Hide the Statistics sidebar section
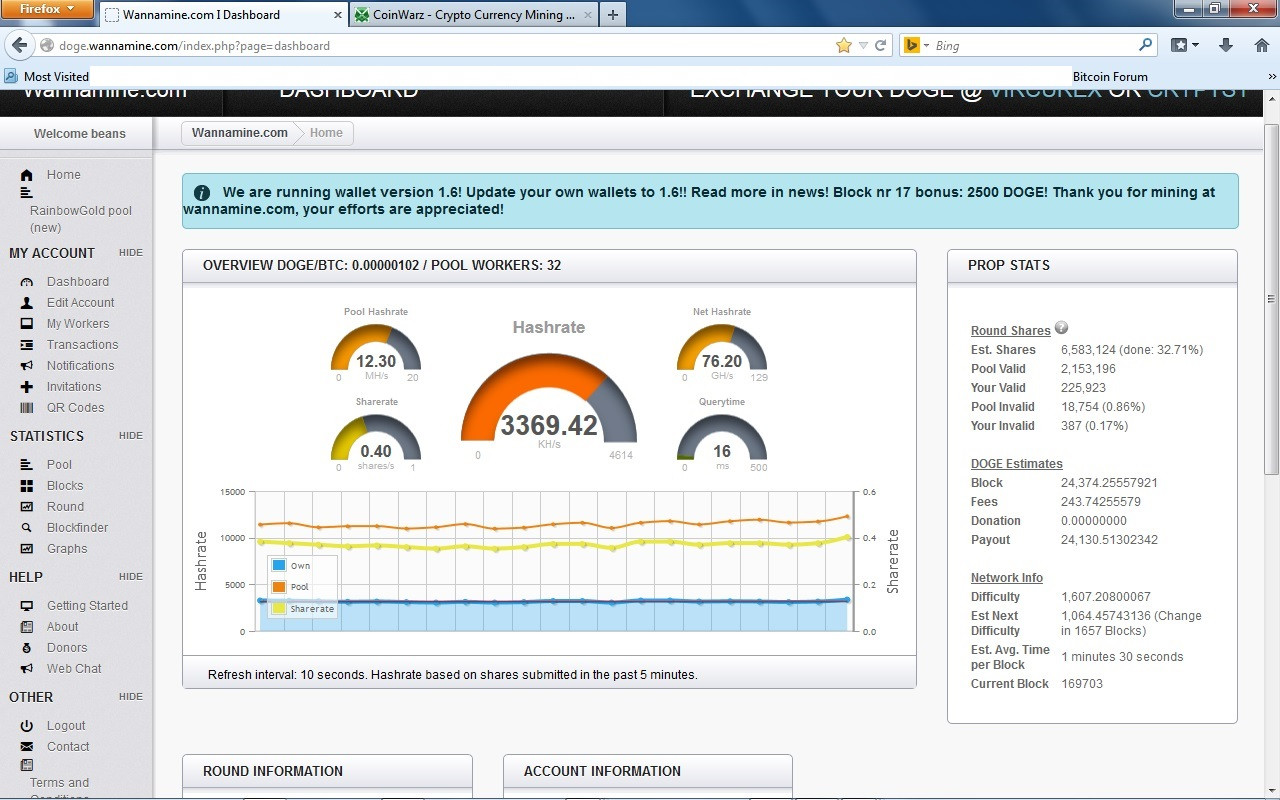The height and width of the screenshot is (800, 1280). (130, 436)
